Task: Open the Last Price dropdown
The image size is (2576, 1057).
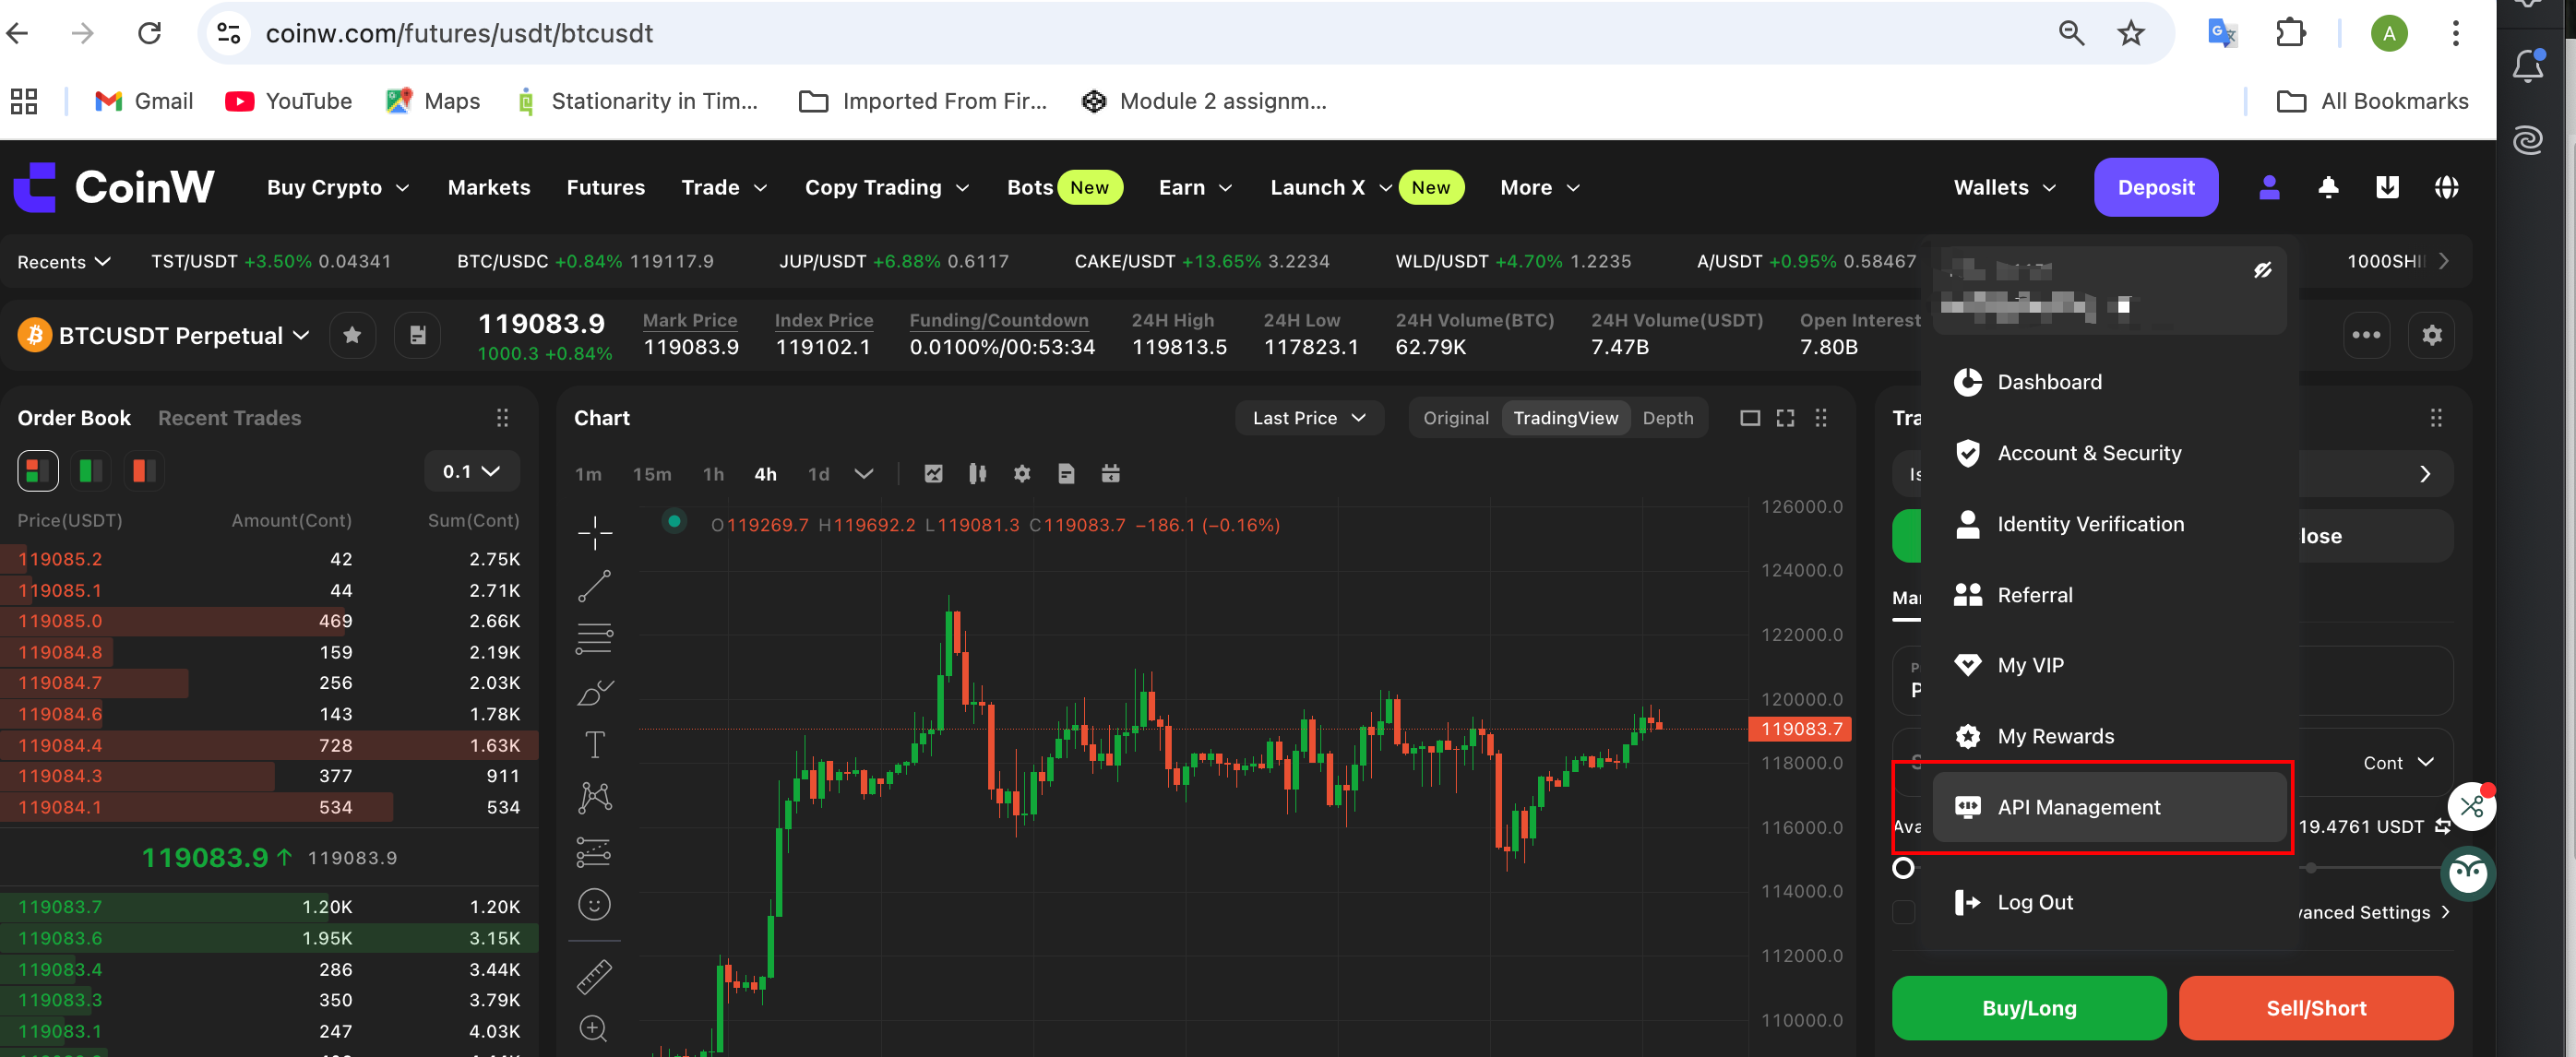Action: 1308,418
